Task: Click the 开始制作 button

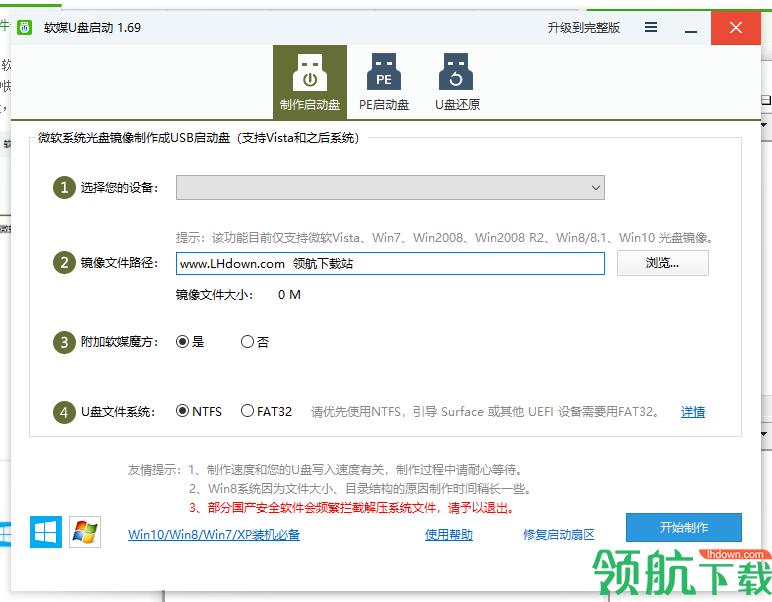Action: (x=684, y=528)
